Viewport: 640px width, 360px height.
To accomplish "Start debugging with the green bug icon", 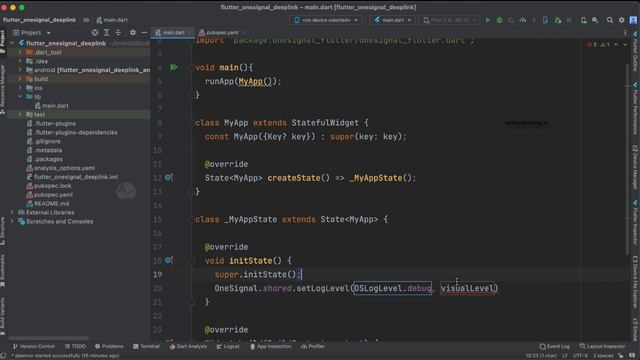I will coord(499,20).
